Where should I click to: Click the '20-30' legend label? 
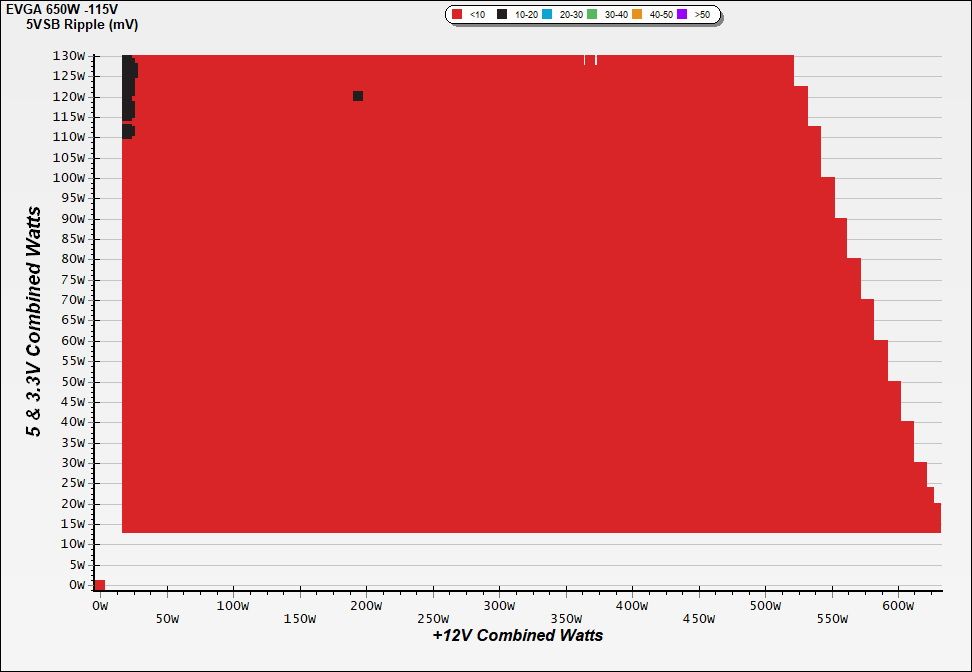click(571, 14)
